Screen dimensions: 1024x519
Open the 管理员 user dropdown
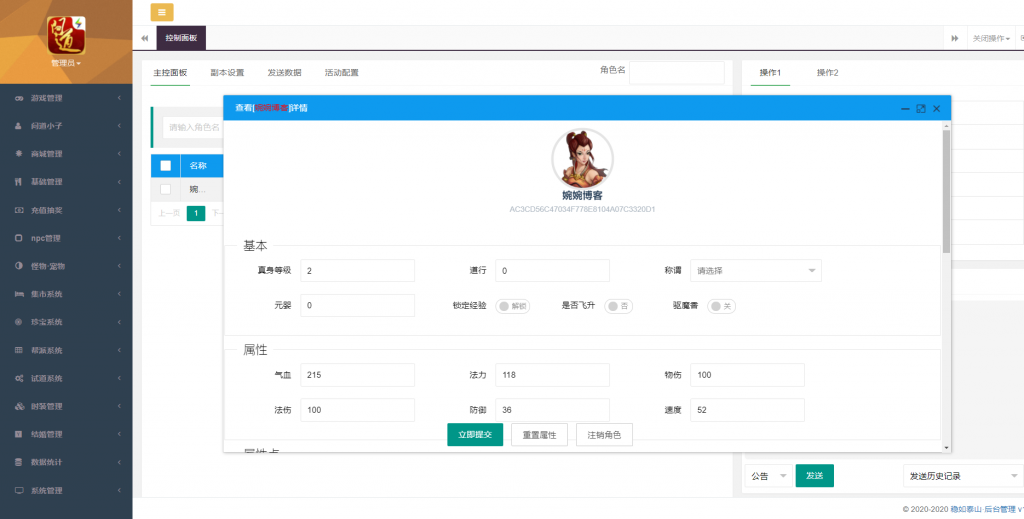pyautogui.click(x=66, y=64)
